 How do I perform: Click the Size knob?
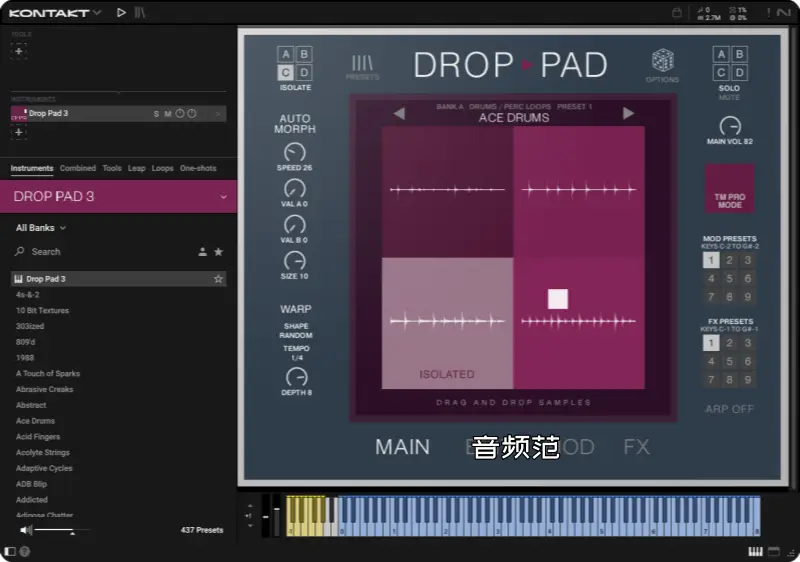click(x=294, y=261)
